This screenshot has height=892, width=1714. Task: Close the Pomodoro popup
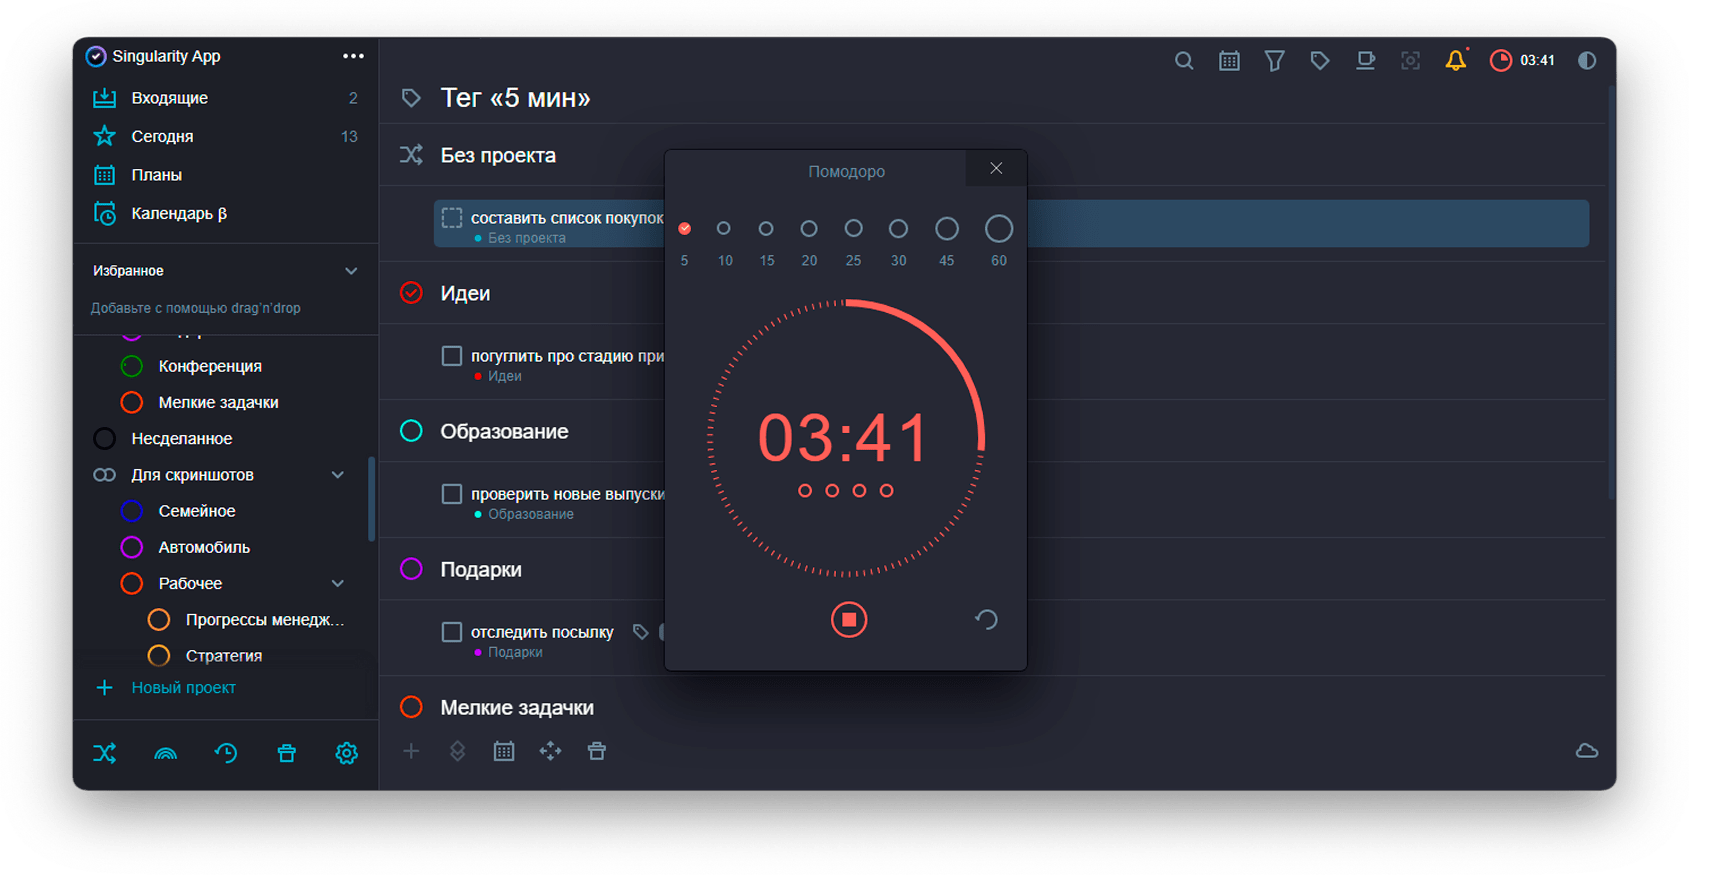[996, 168]
